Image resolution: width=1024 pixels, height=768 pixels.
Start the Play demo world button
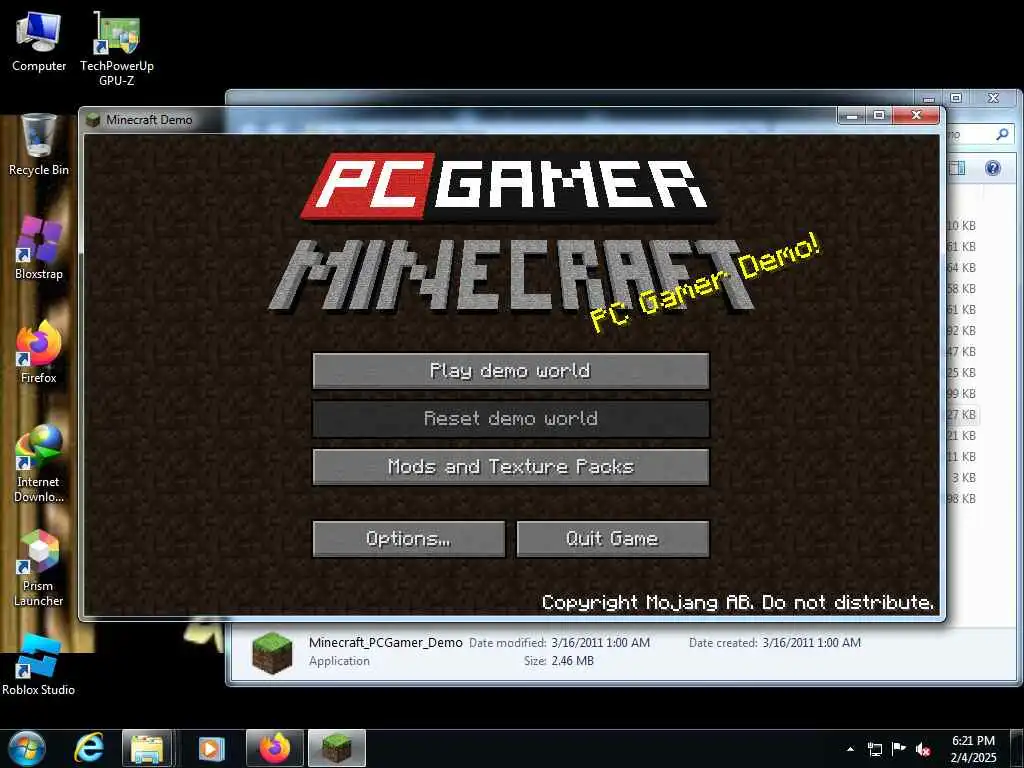[x=511, y=371]
